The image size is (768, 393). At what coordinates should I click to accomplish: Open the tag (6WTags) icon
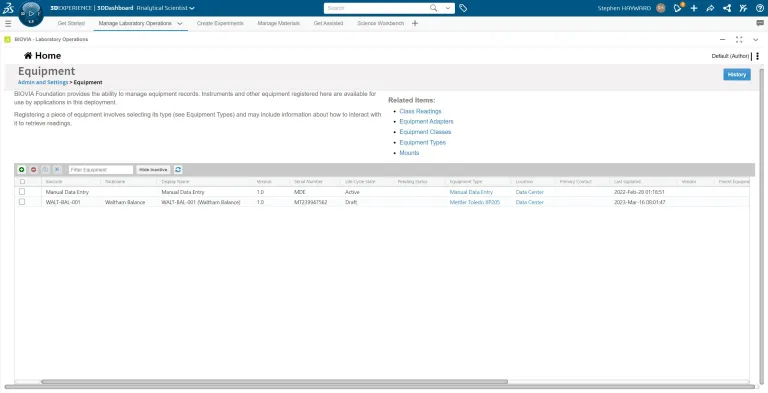[x=463, y=8]
